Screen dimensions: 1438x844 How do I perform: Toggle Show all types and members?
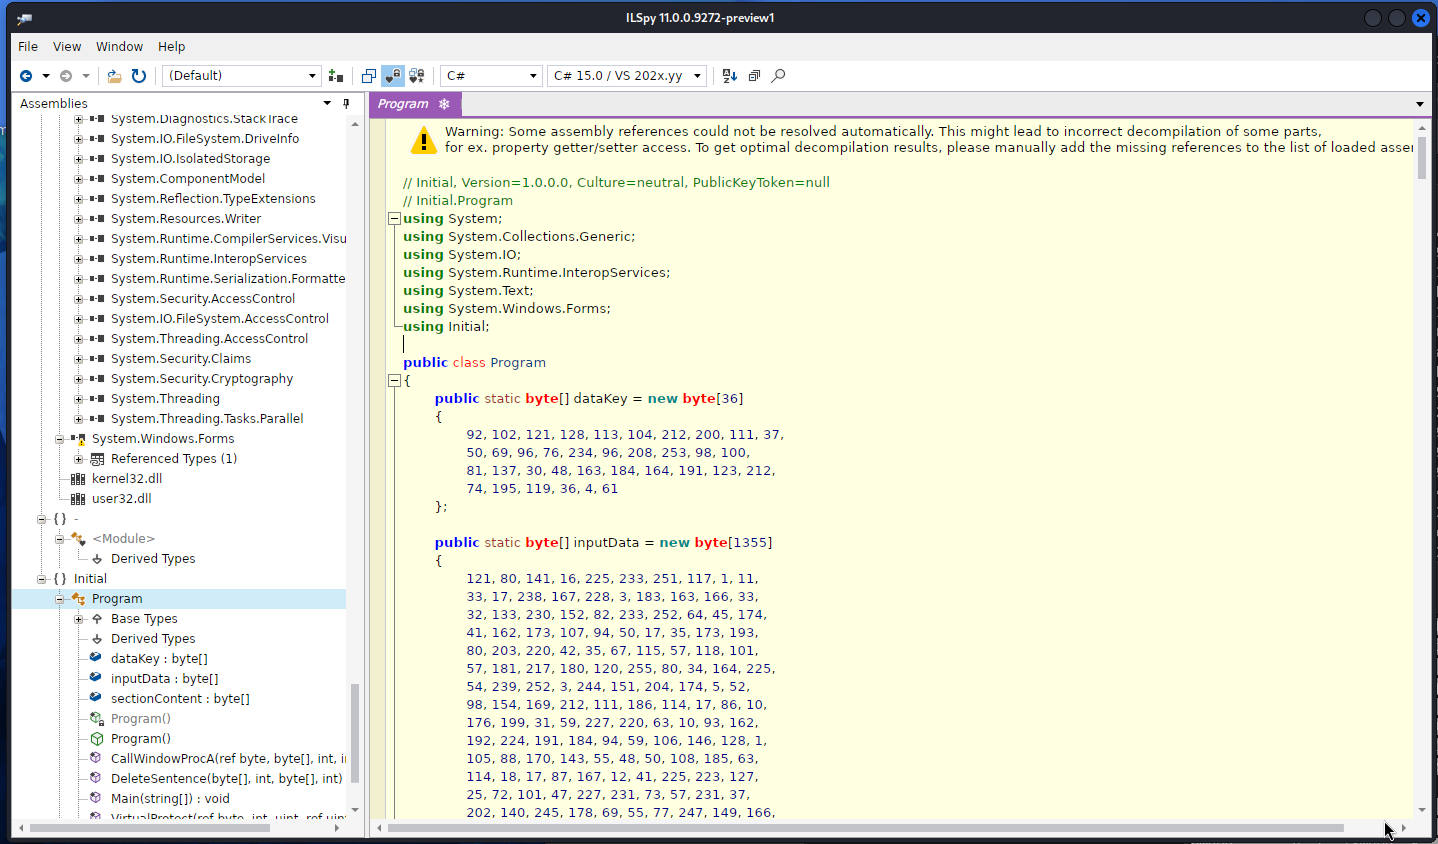[417, 76]
